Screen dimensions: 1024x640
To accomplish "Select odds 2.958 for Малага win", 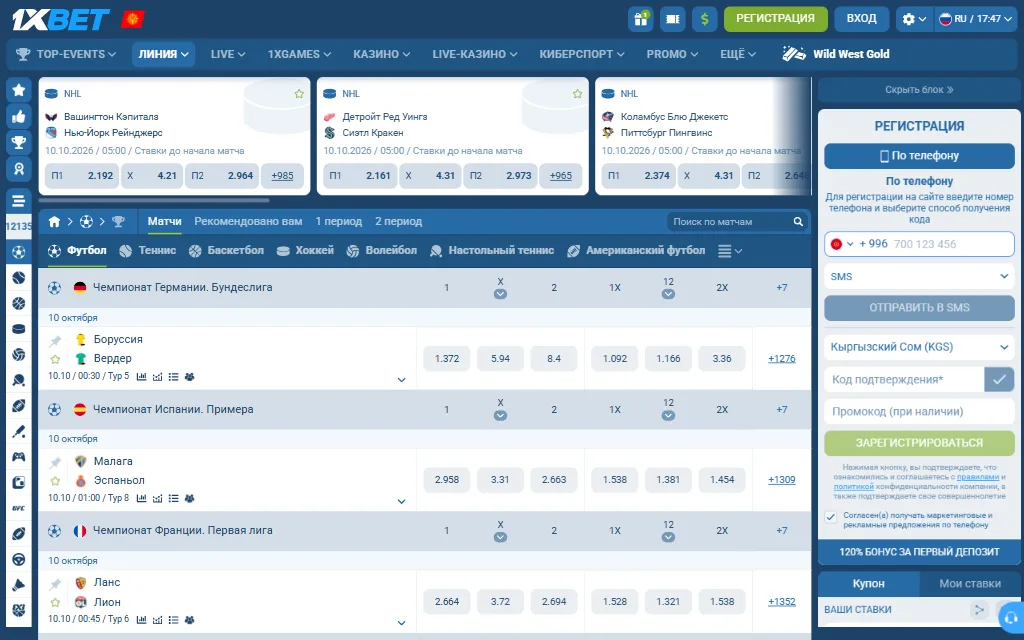I will pos(447,479).
